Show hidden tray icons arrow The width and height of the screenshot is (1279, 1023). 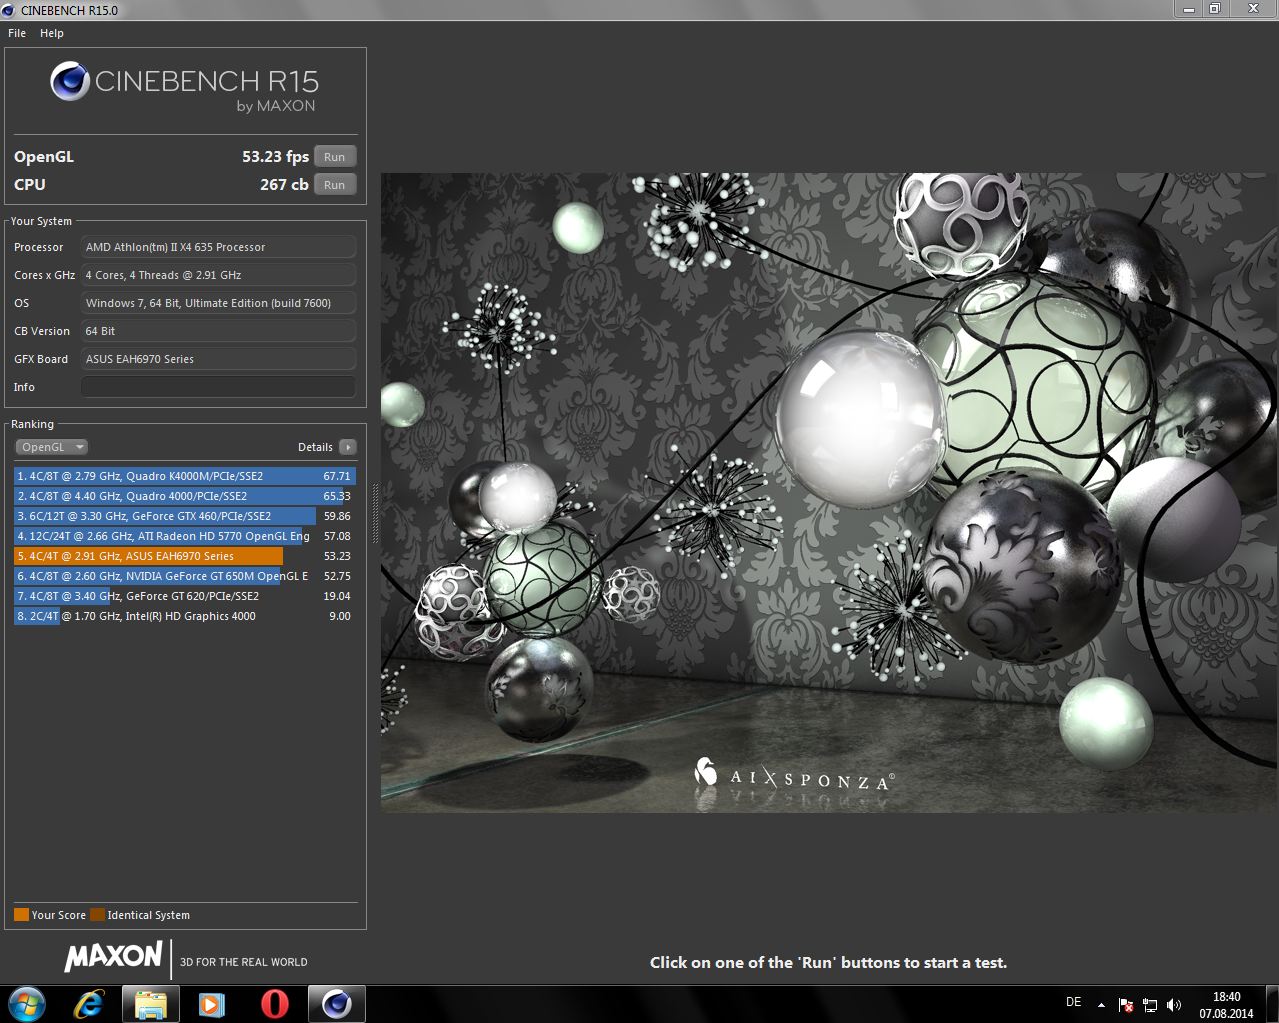(x=1101, y=1005)
